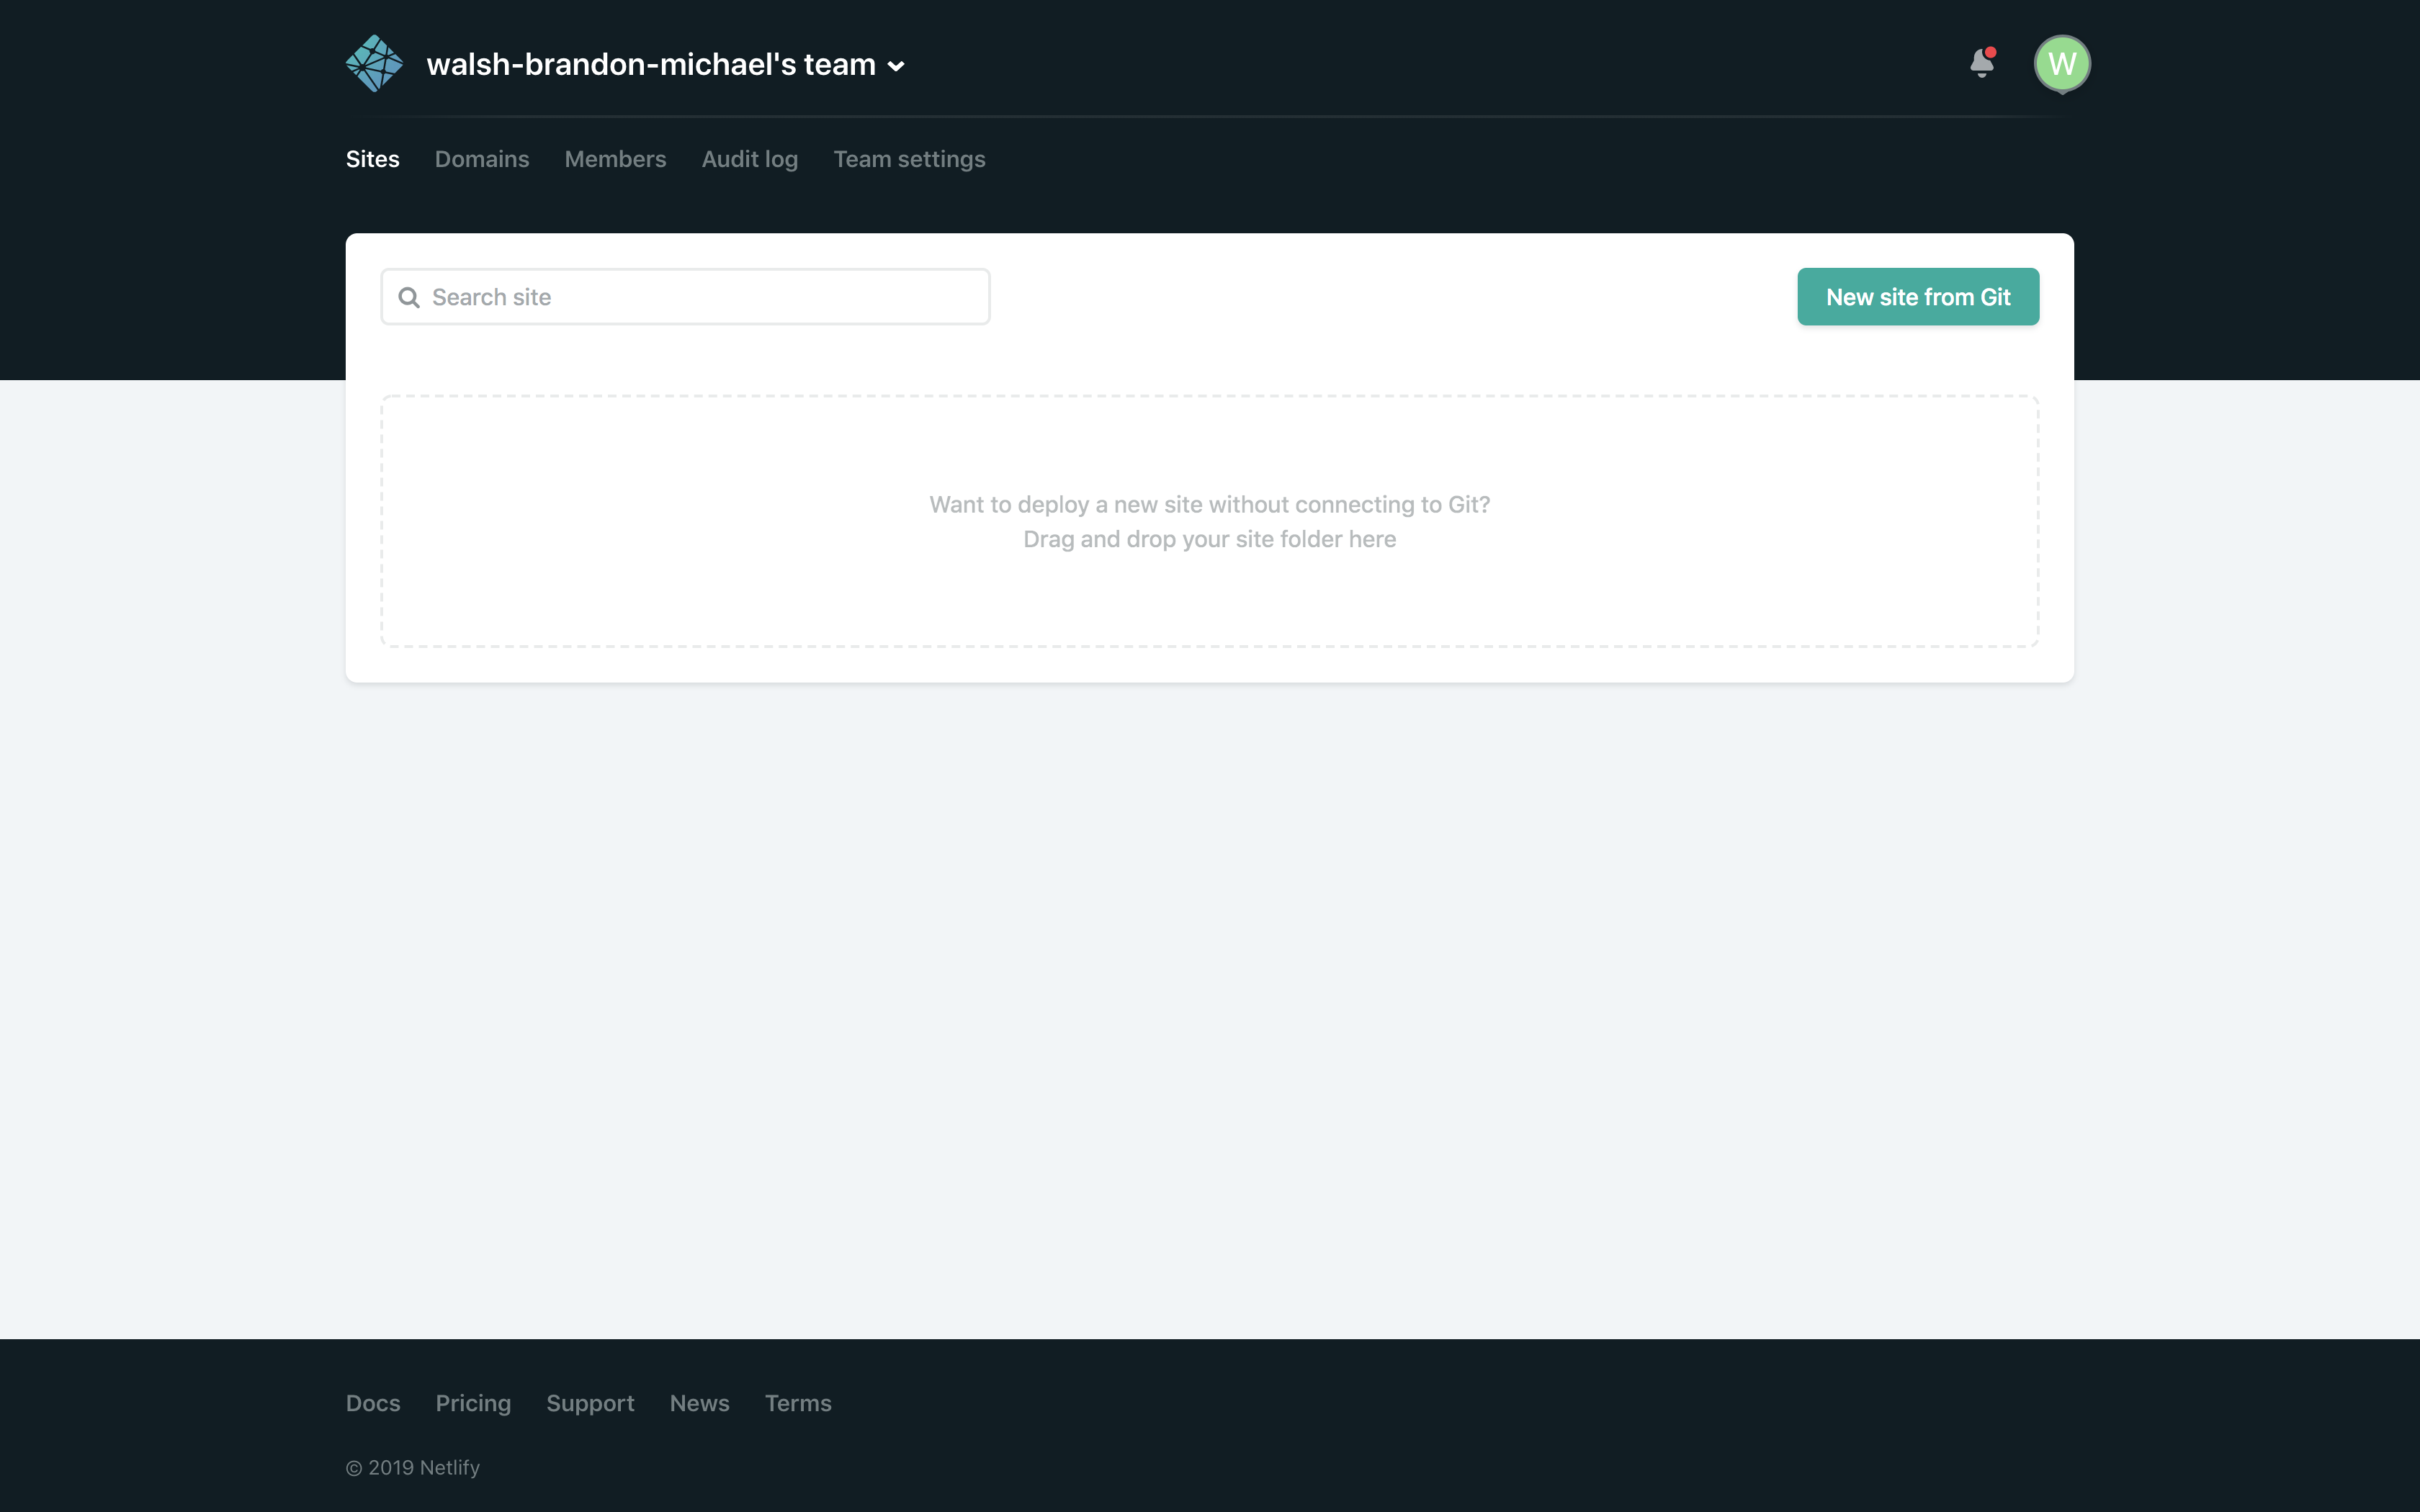Viewport: 2420px width, 1512px height.
Task: Open the Support link
Action: coord(590,1403)
